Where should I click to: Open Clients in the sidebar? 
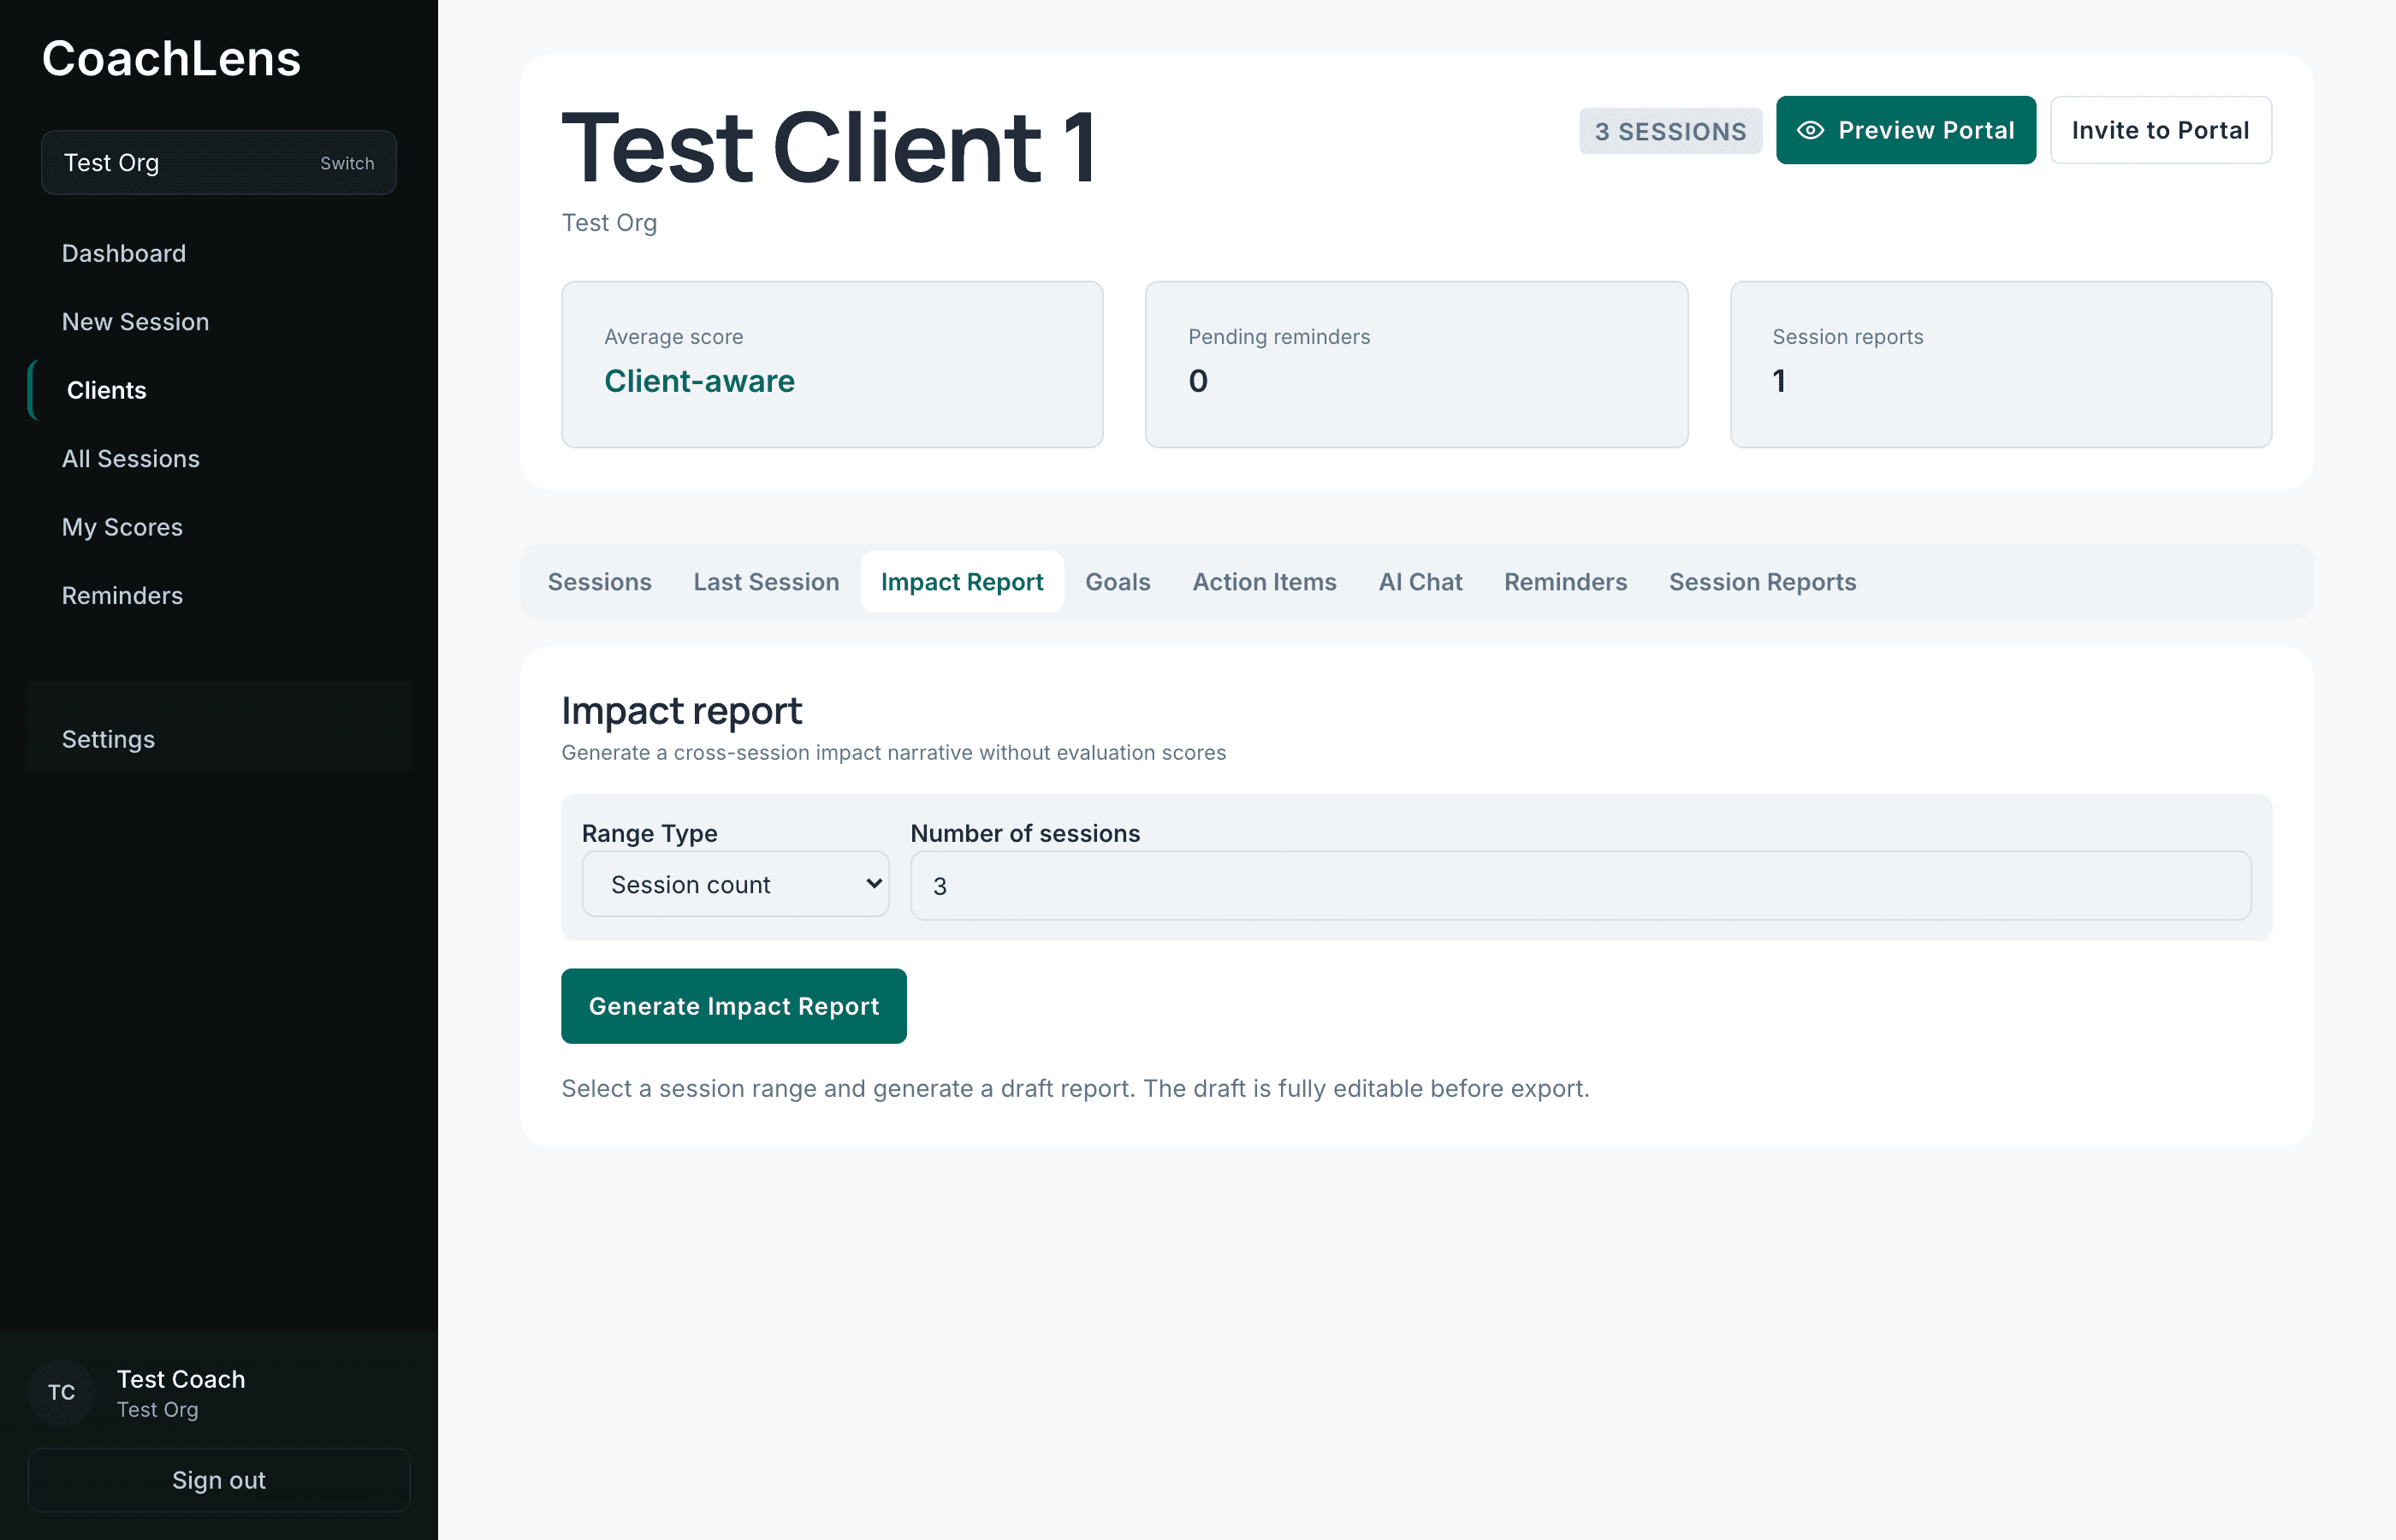pyautogui.click(x=219, y=390)
